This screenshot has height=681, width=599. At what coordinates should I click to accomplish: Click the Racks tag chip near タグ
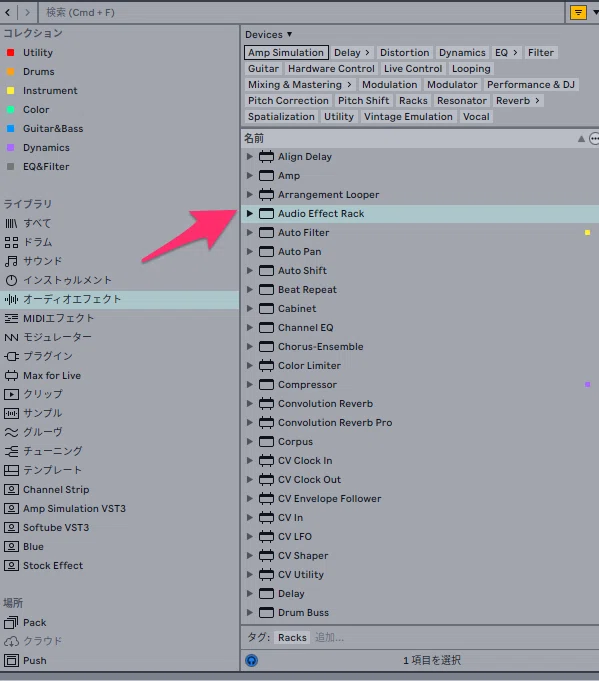pos(292,638)
